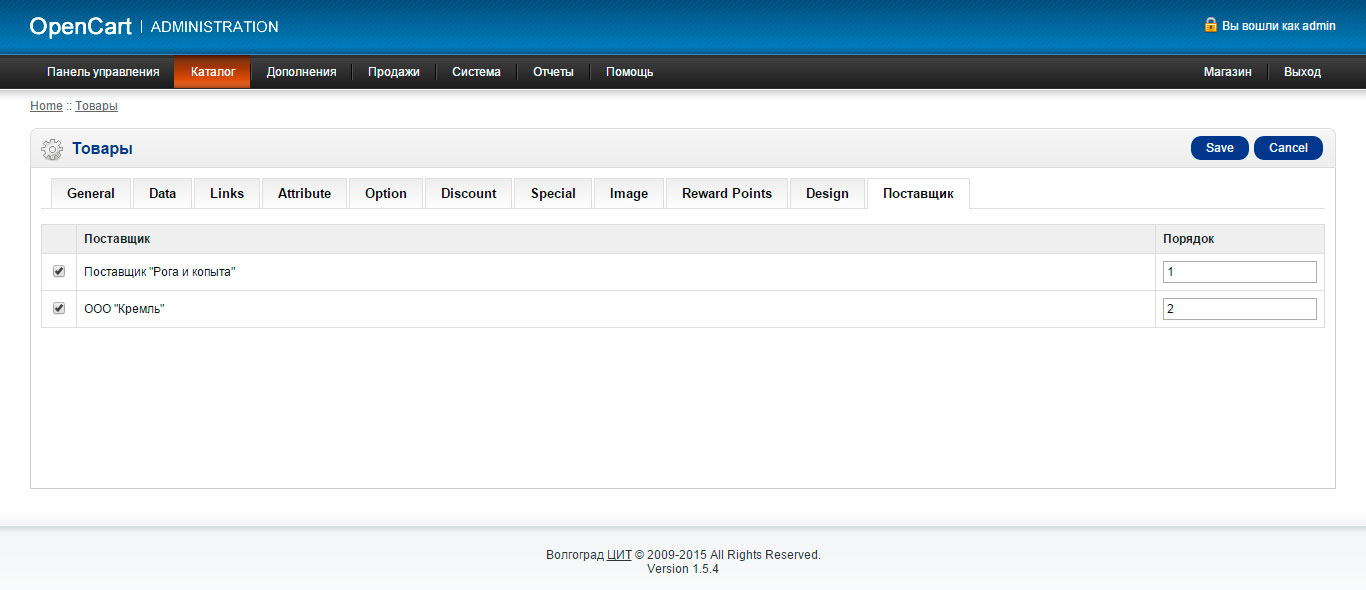Uncheck the Поставщик "Рога и копыта" checkbox
Viewport: 1366px width, 590px height.
[x=59, y=271]
